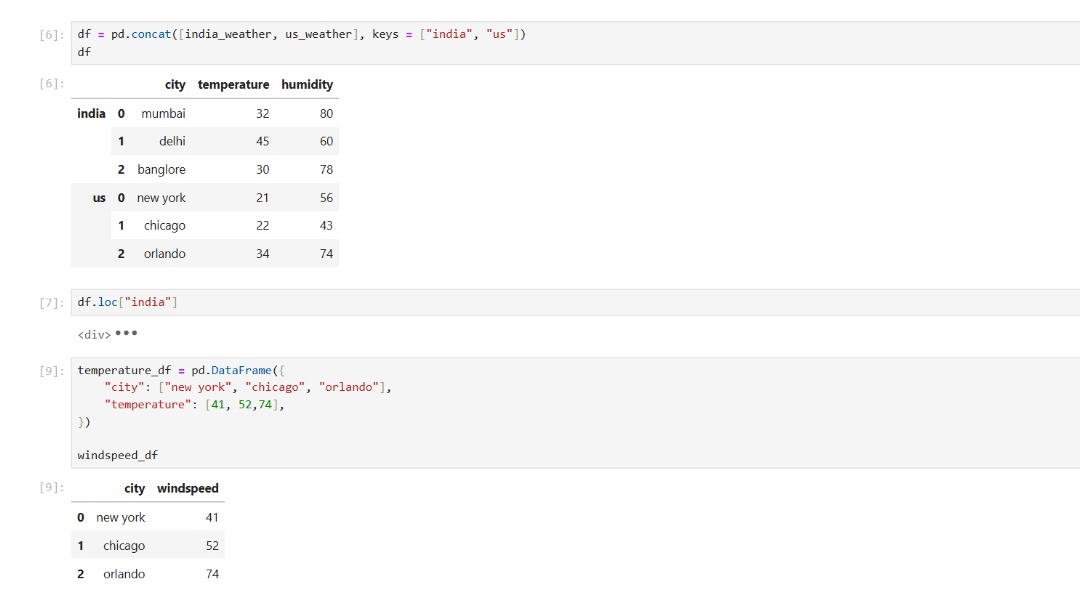This screenshot has width=1080, height=605.
Task: Select the 'temperature' column header in df table
Action: pos(233,85)
